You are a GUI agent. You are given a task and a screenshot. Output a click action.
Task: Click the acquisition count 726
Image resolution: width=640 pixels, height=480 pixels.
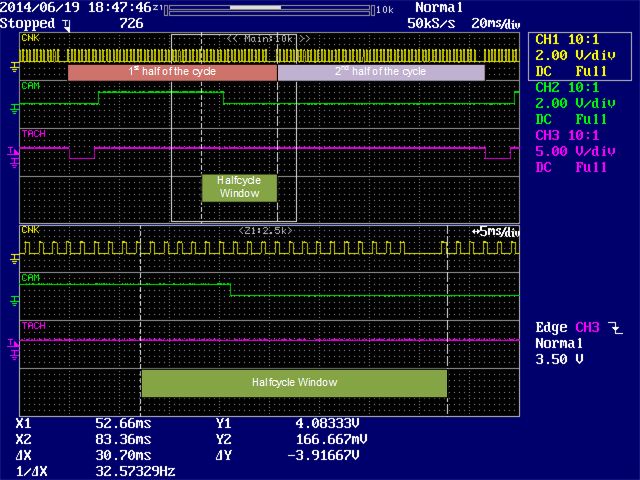tap(131, 23)
